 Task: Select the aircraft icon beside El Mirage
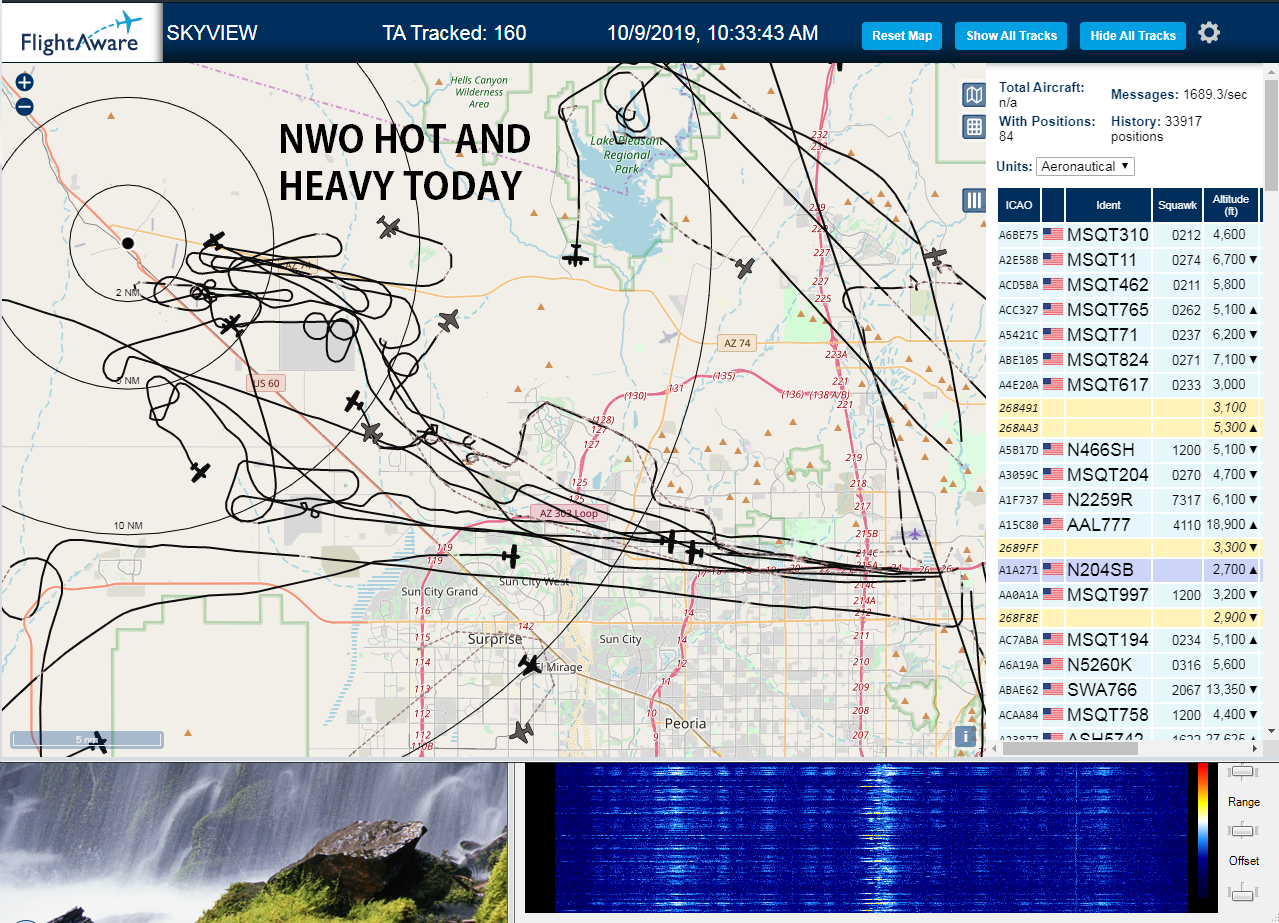[530, 664]
